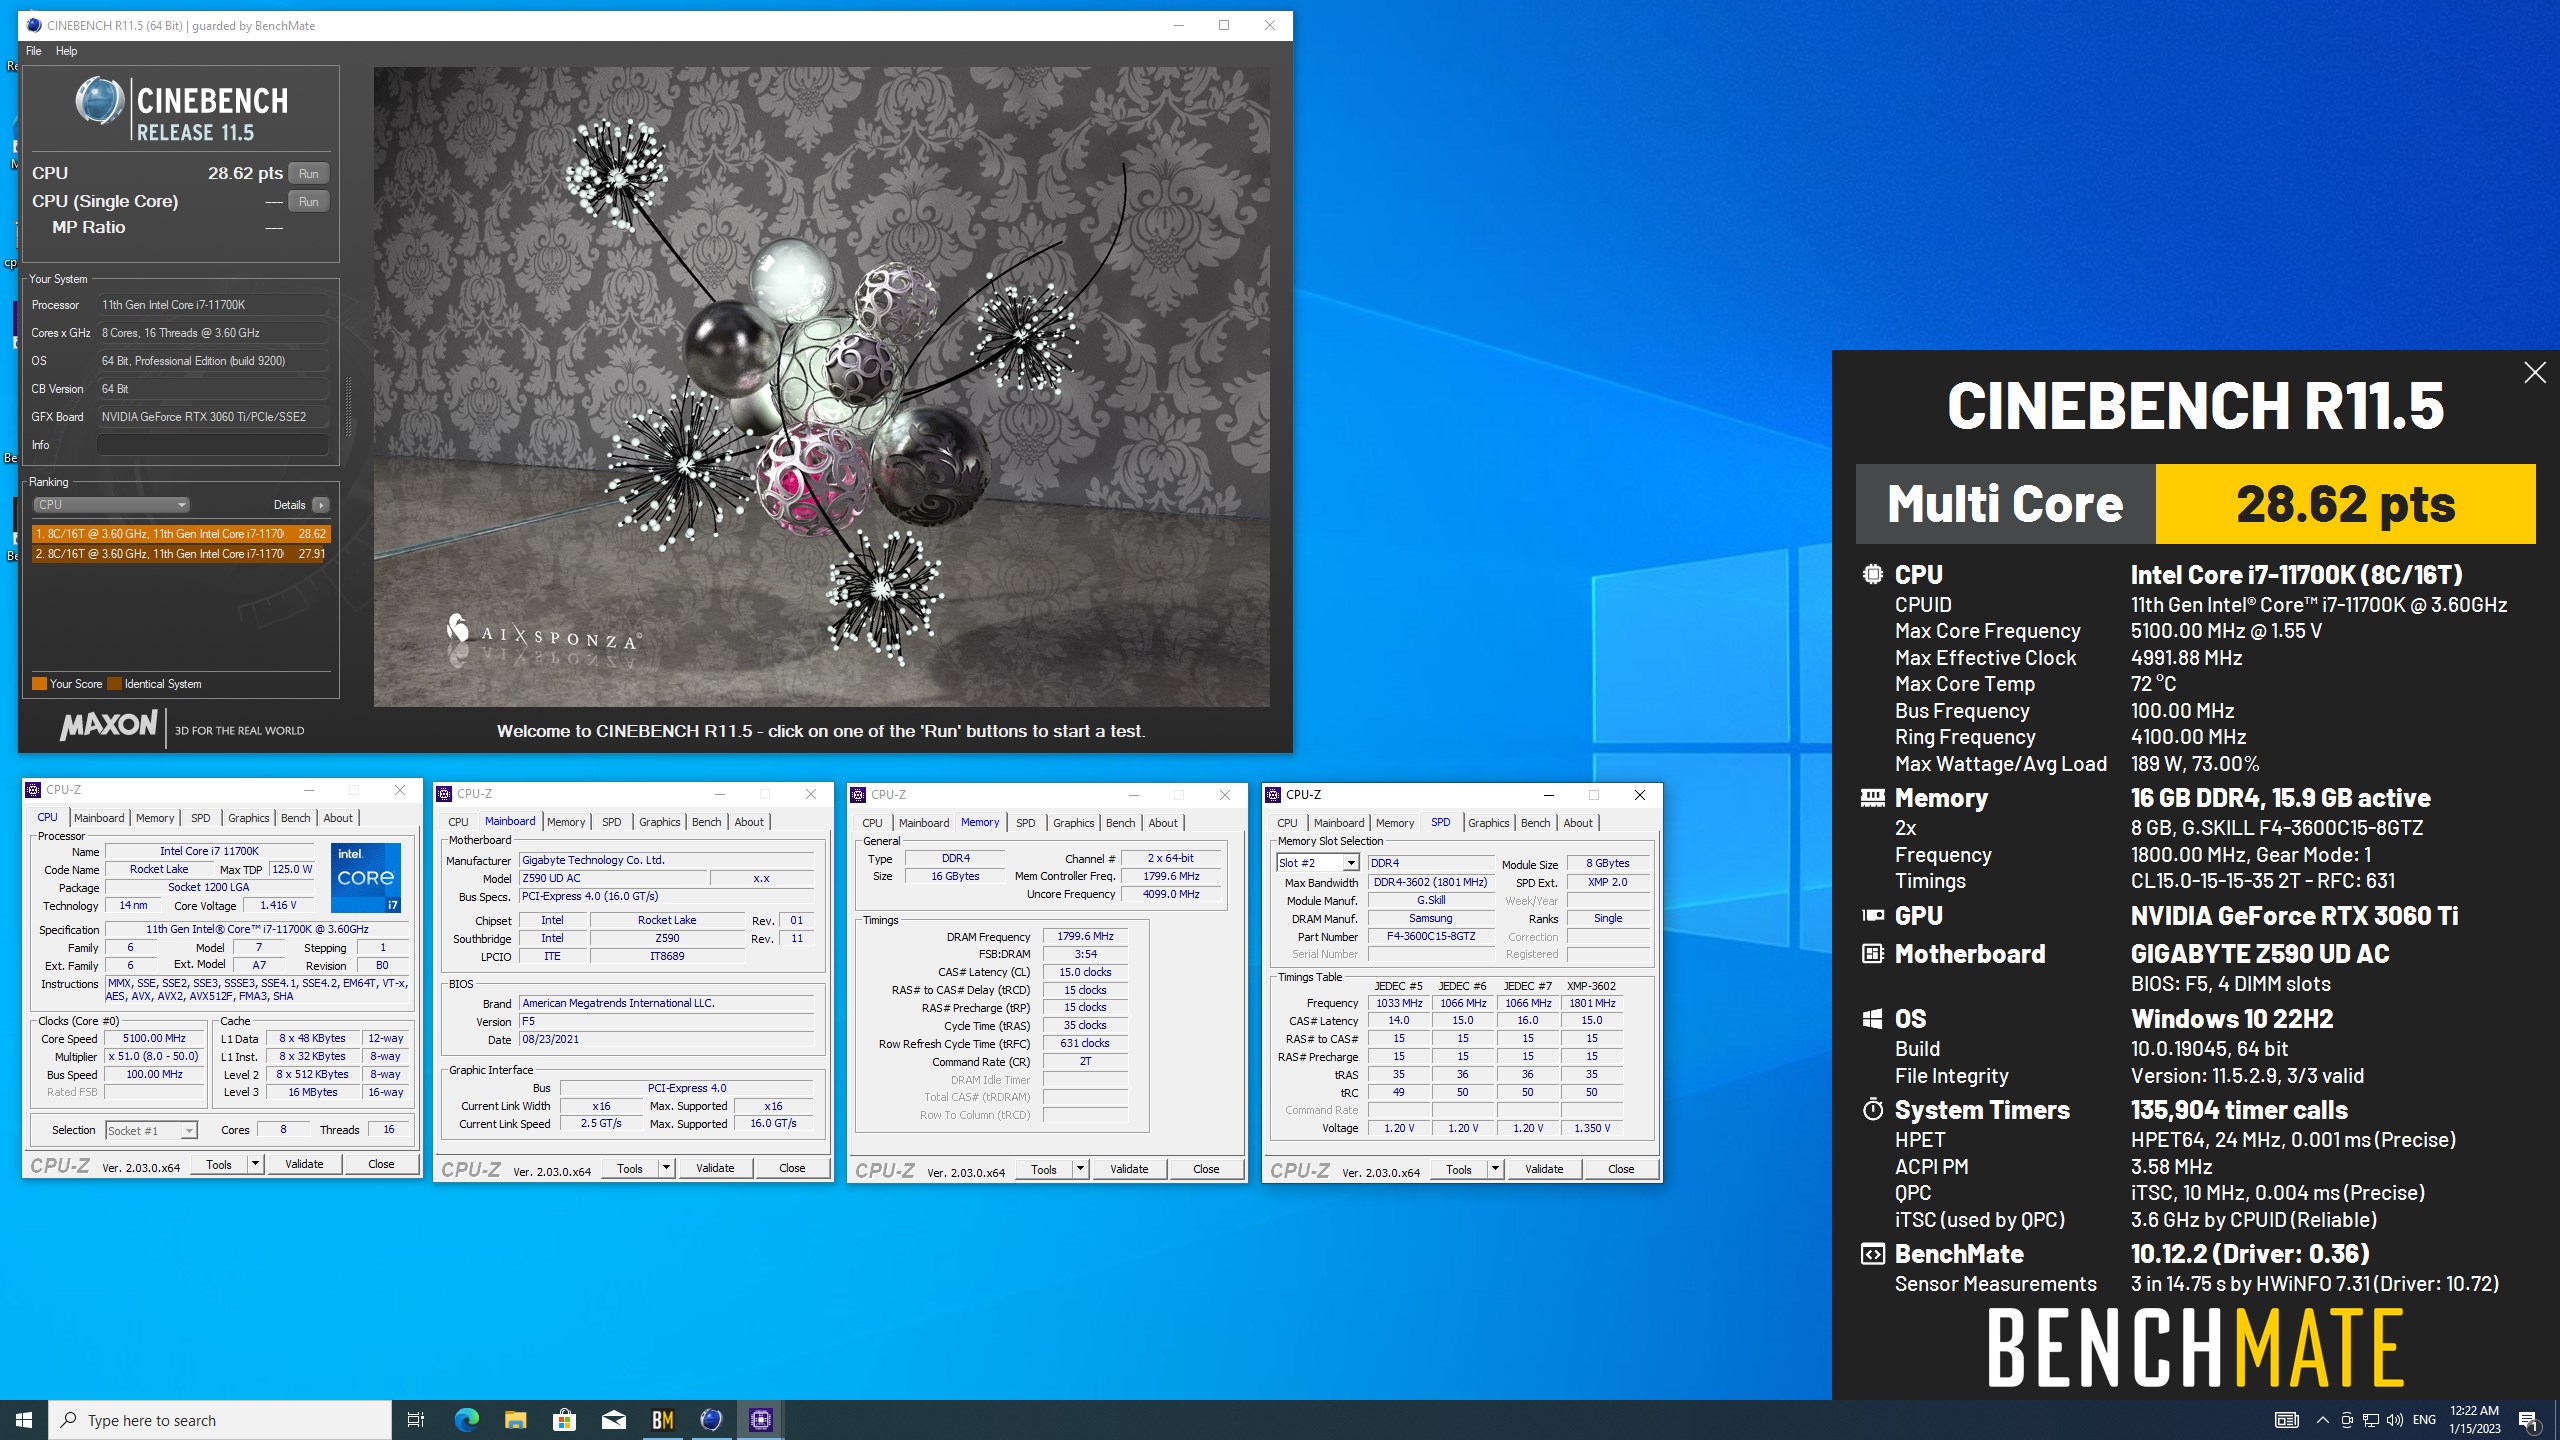Open the clock showing 12:22 AM
Image resolution: width=2560 pixels, height=1440 pixels.
[2474, 1420]
